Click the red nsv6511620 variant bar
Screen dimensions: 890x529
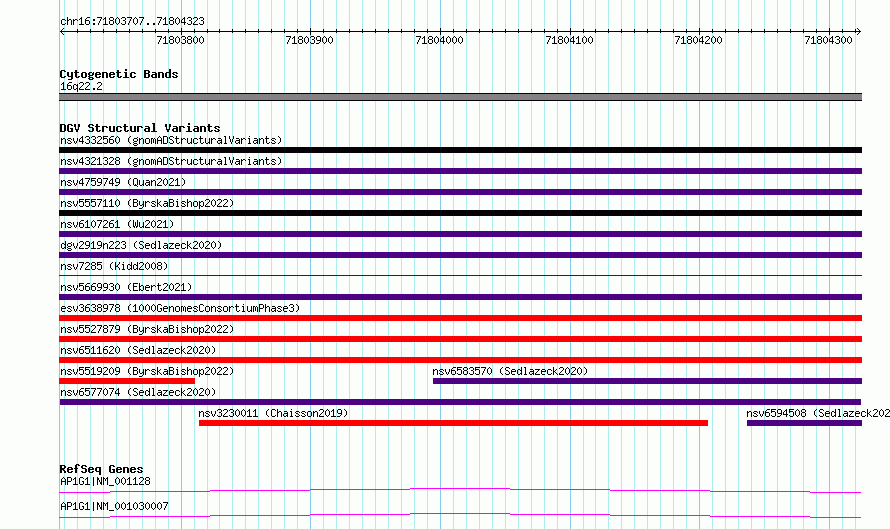tap(460, 360)
